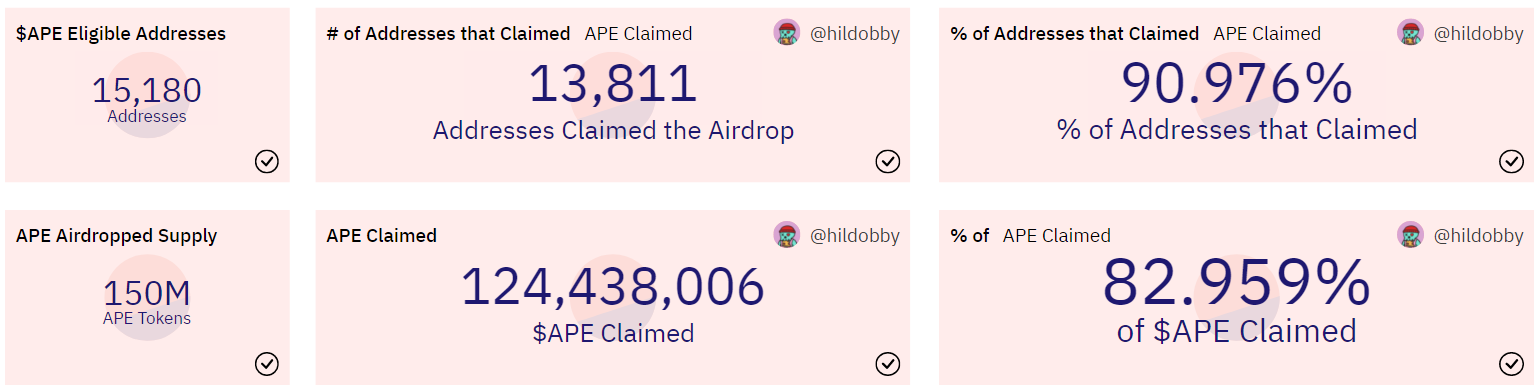Open hildobby avatar in # of Addresses card
1539x389 pixels.
(x=787, y=33)
